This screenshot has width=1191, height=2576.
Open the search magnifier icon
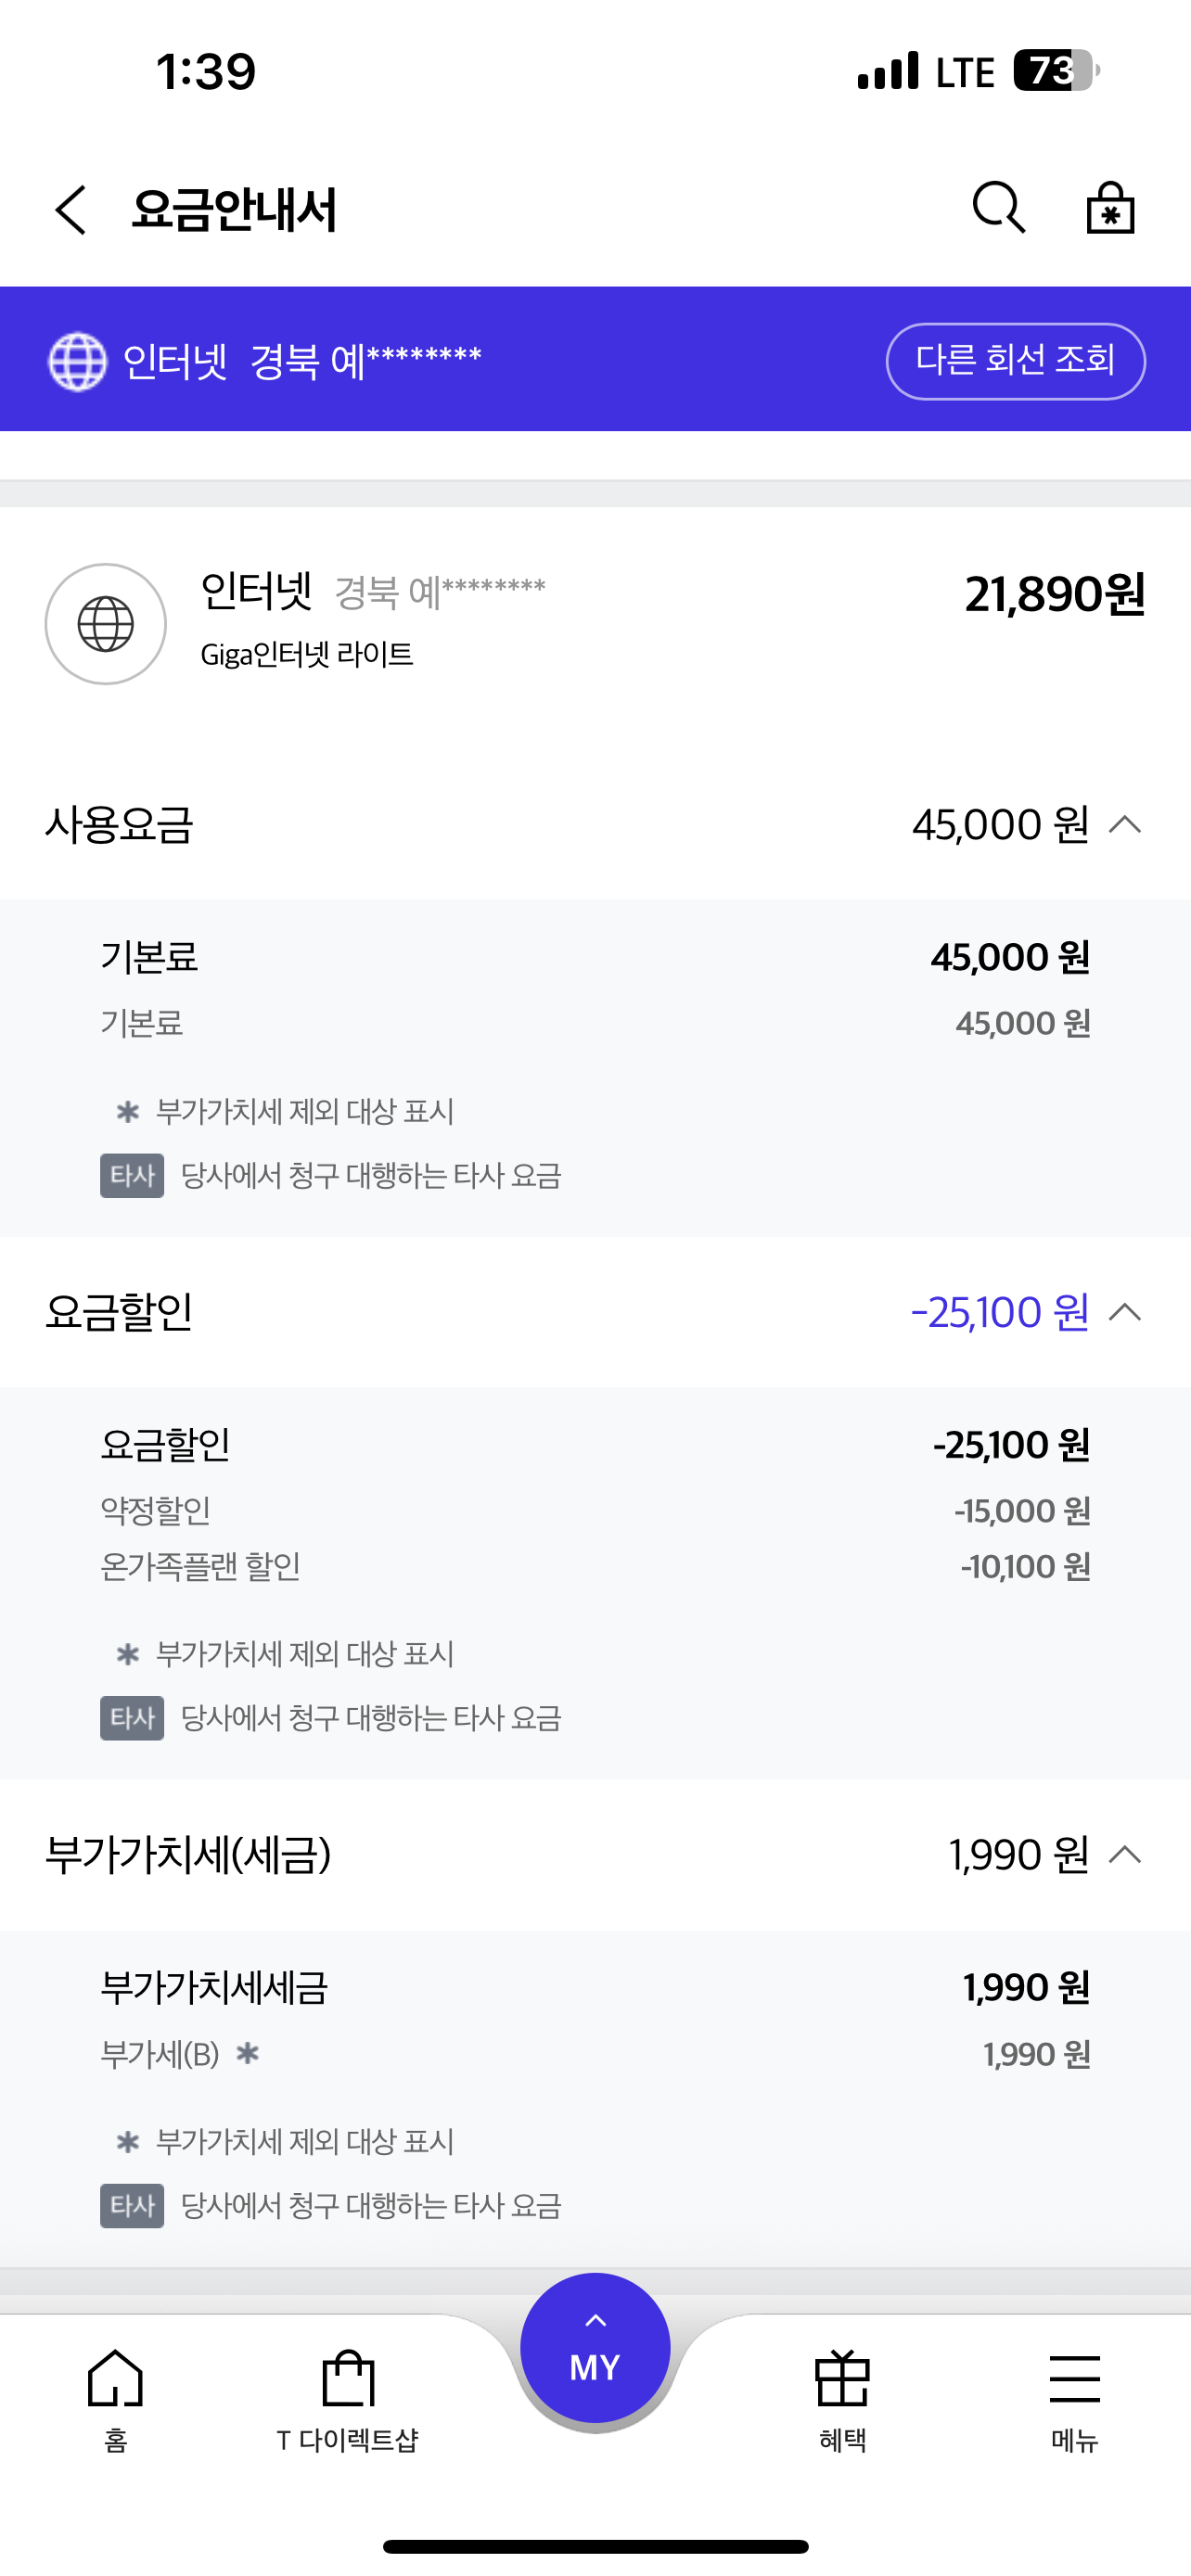[x=998, y=208]
